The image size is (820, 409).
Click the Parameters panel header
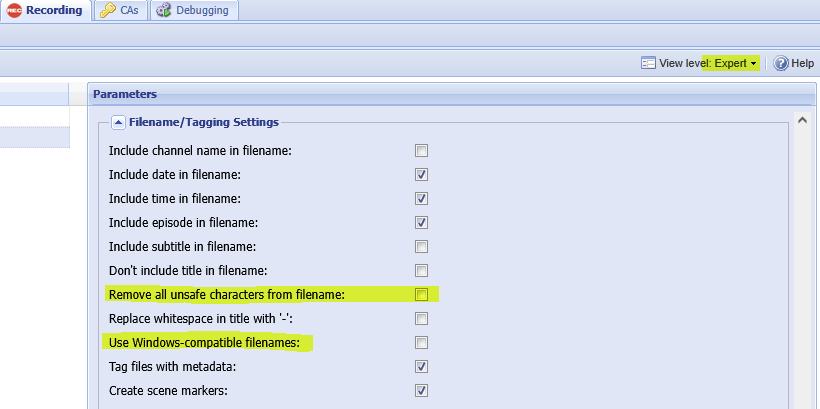coord(451,94)
